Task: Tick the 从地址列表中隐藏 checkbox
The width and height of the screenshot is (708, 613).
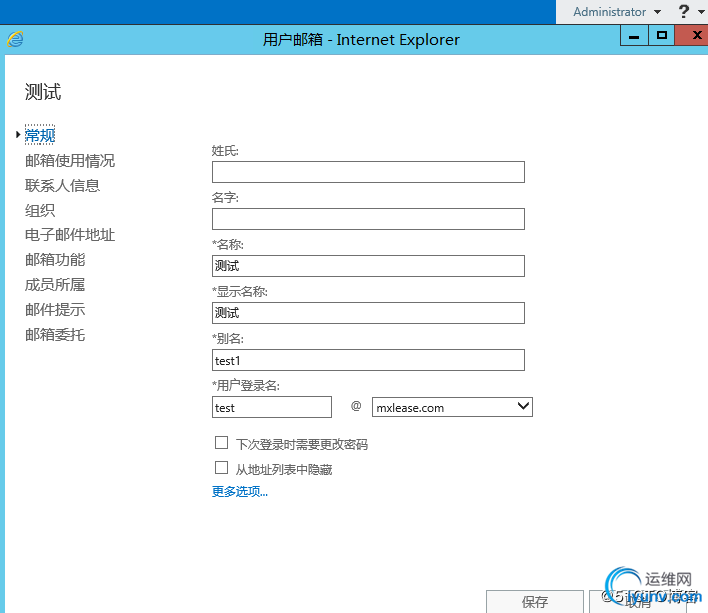Action: click(221, 468)
